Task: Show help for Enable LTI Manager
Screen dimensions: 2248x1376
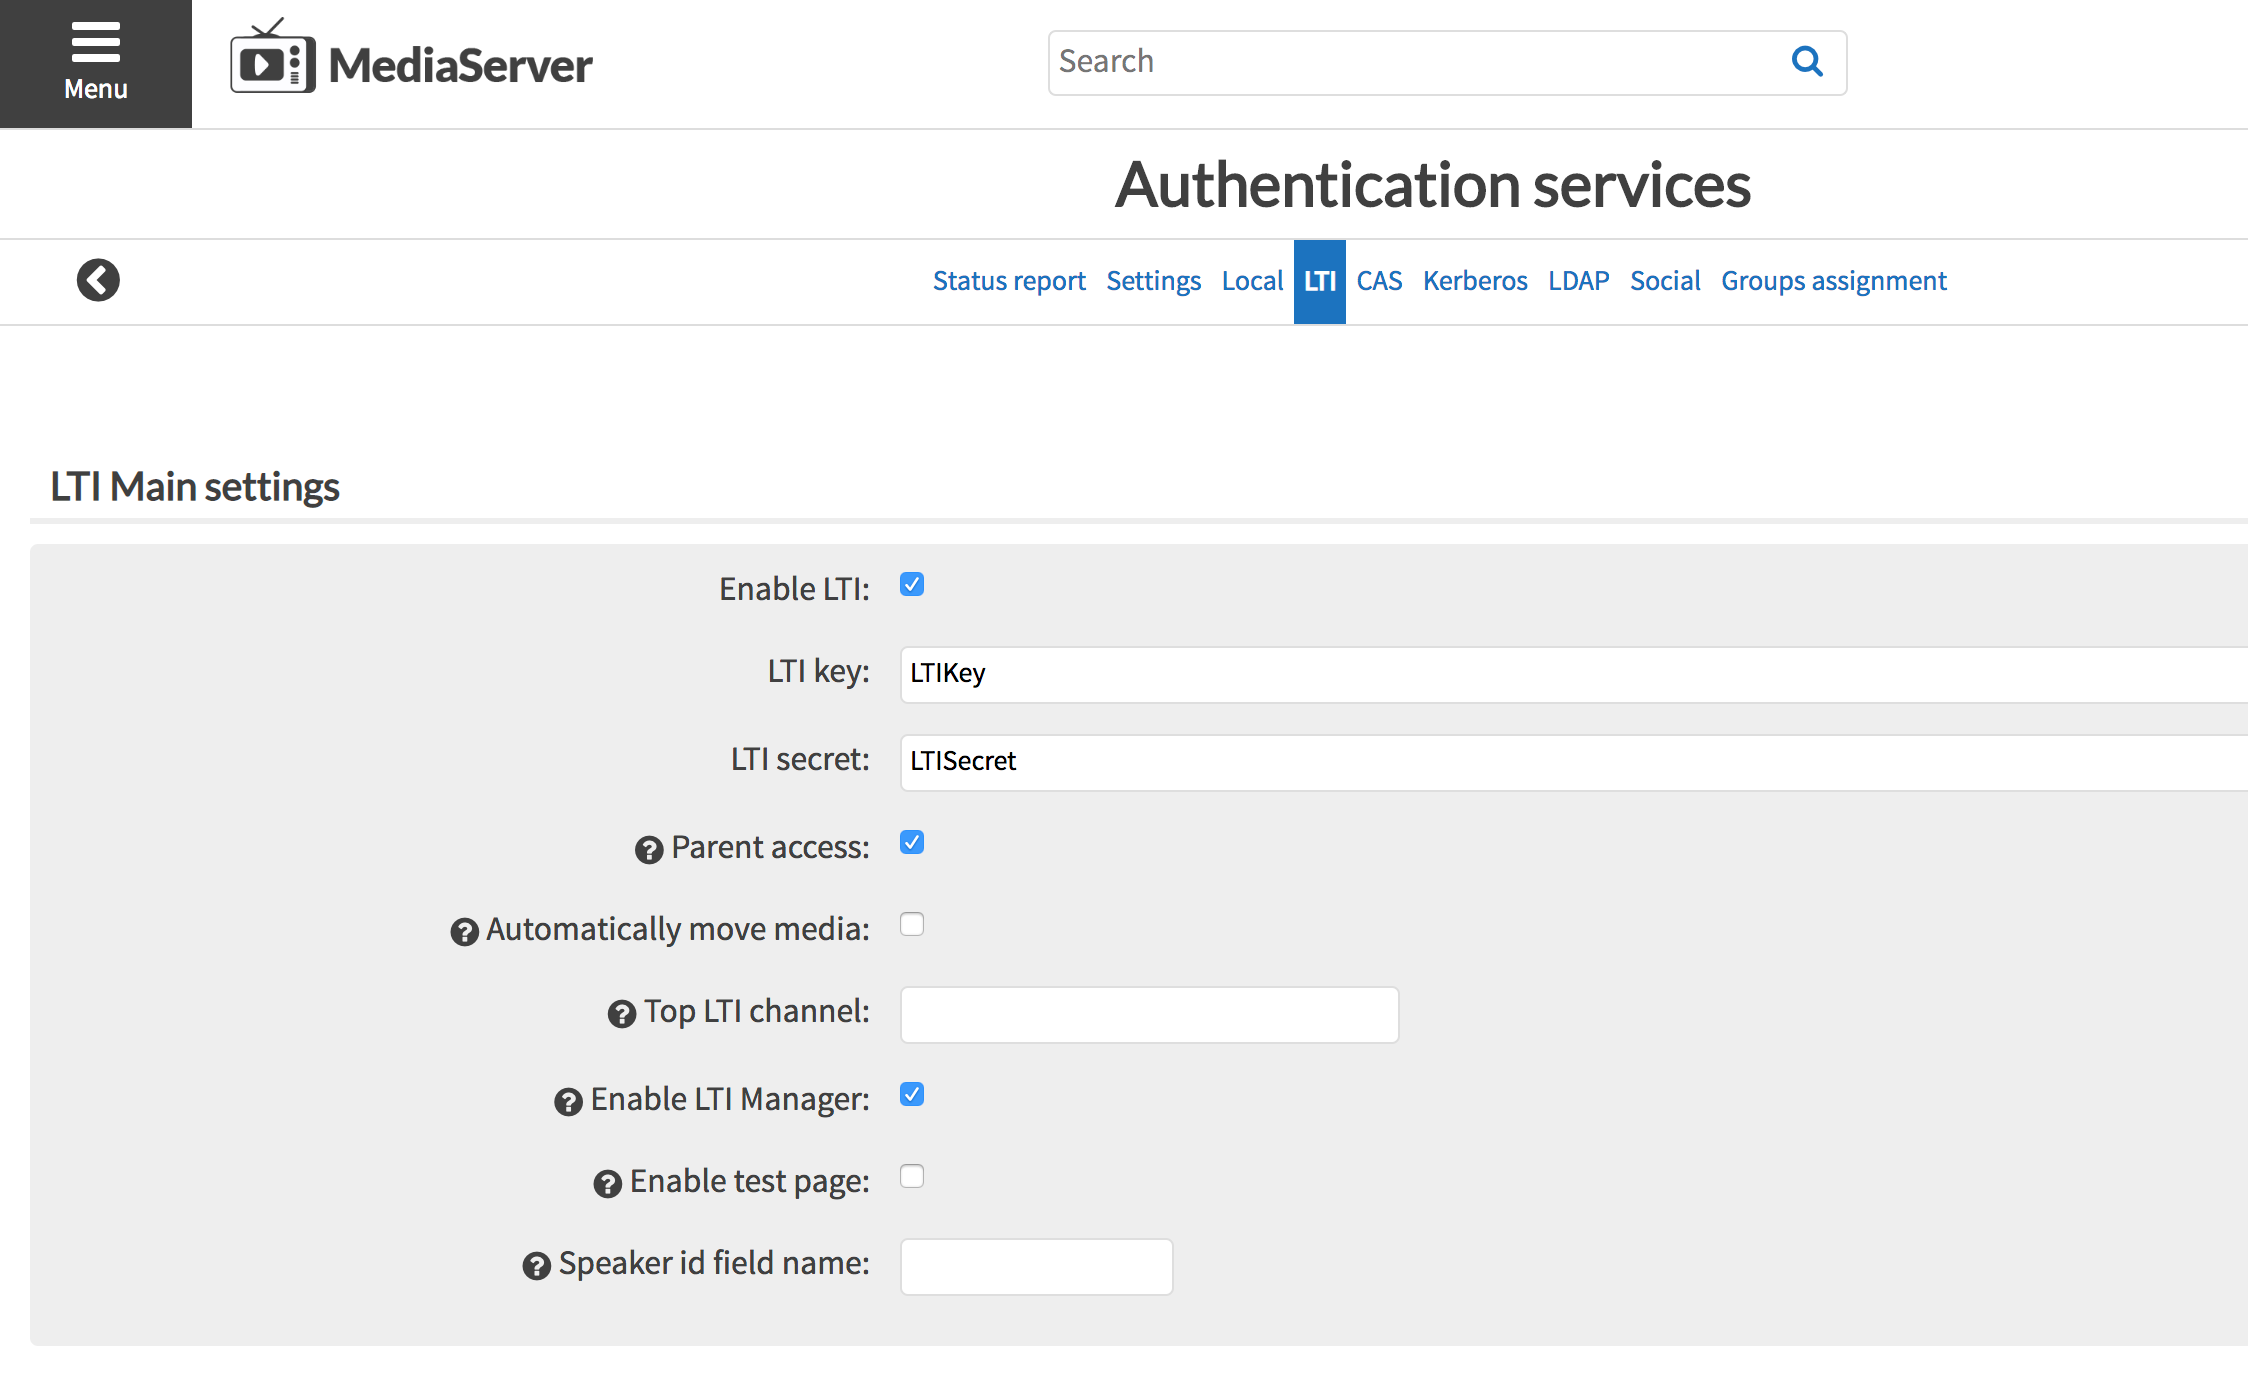Action: (568, 1102)
